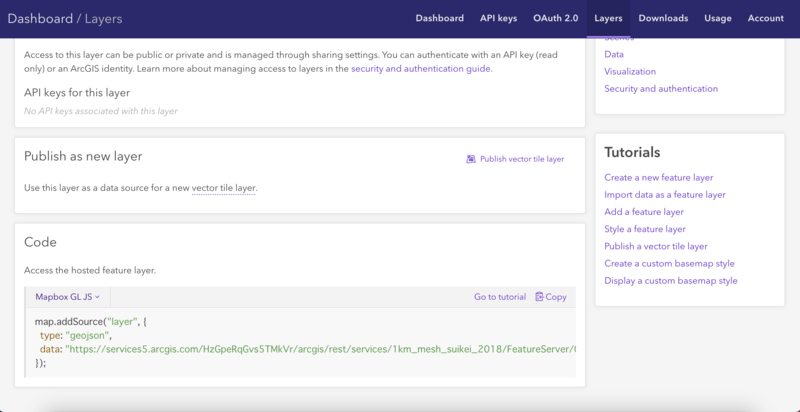
Task: Go to the Downloads tab
Action: coord(663,18)
